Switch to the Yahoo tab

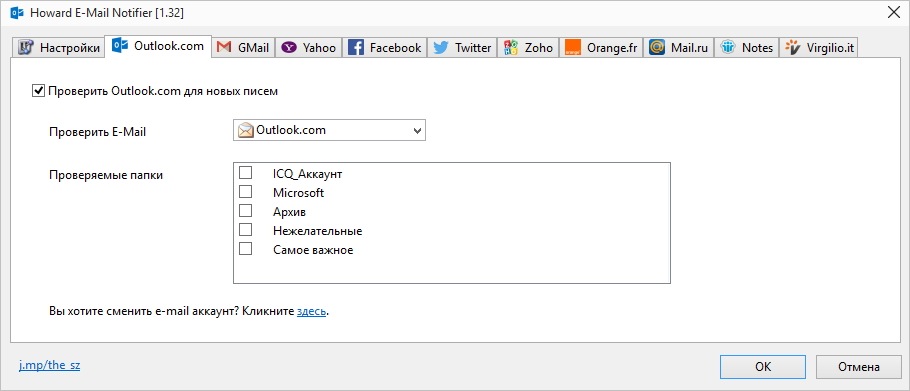[309, 48]
